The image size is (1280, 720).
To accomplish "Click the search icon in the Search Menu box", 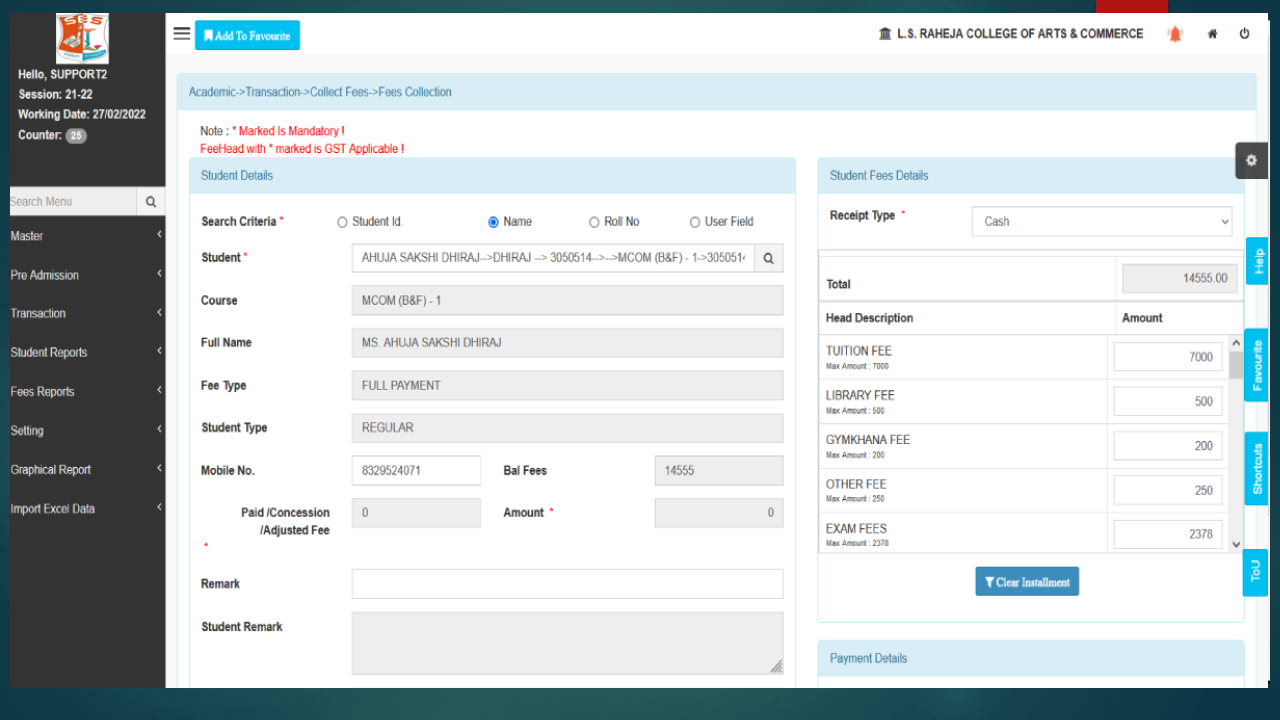I will tap(151, 201).
